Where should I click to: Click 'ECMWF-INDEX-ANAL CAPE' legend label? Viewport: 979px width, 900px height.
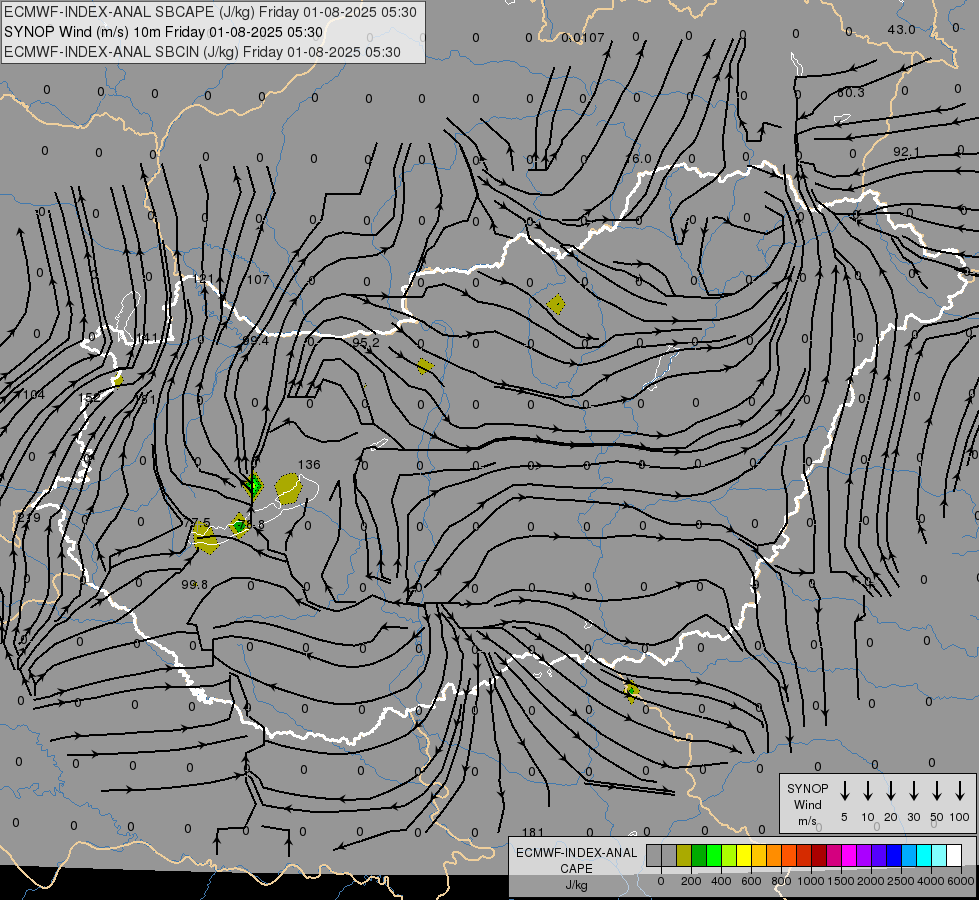576,860
